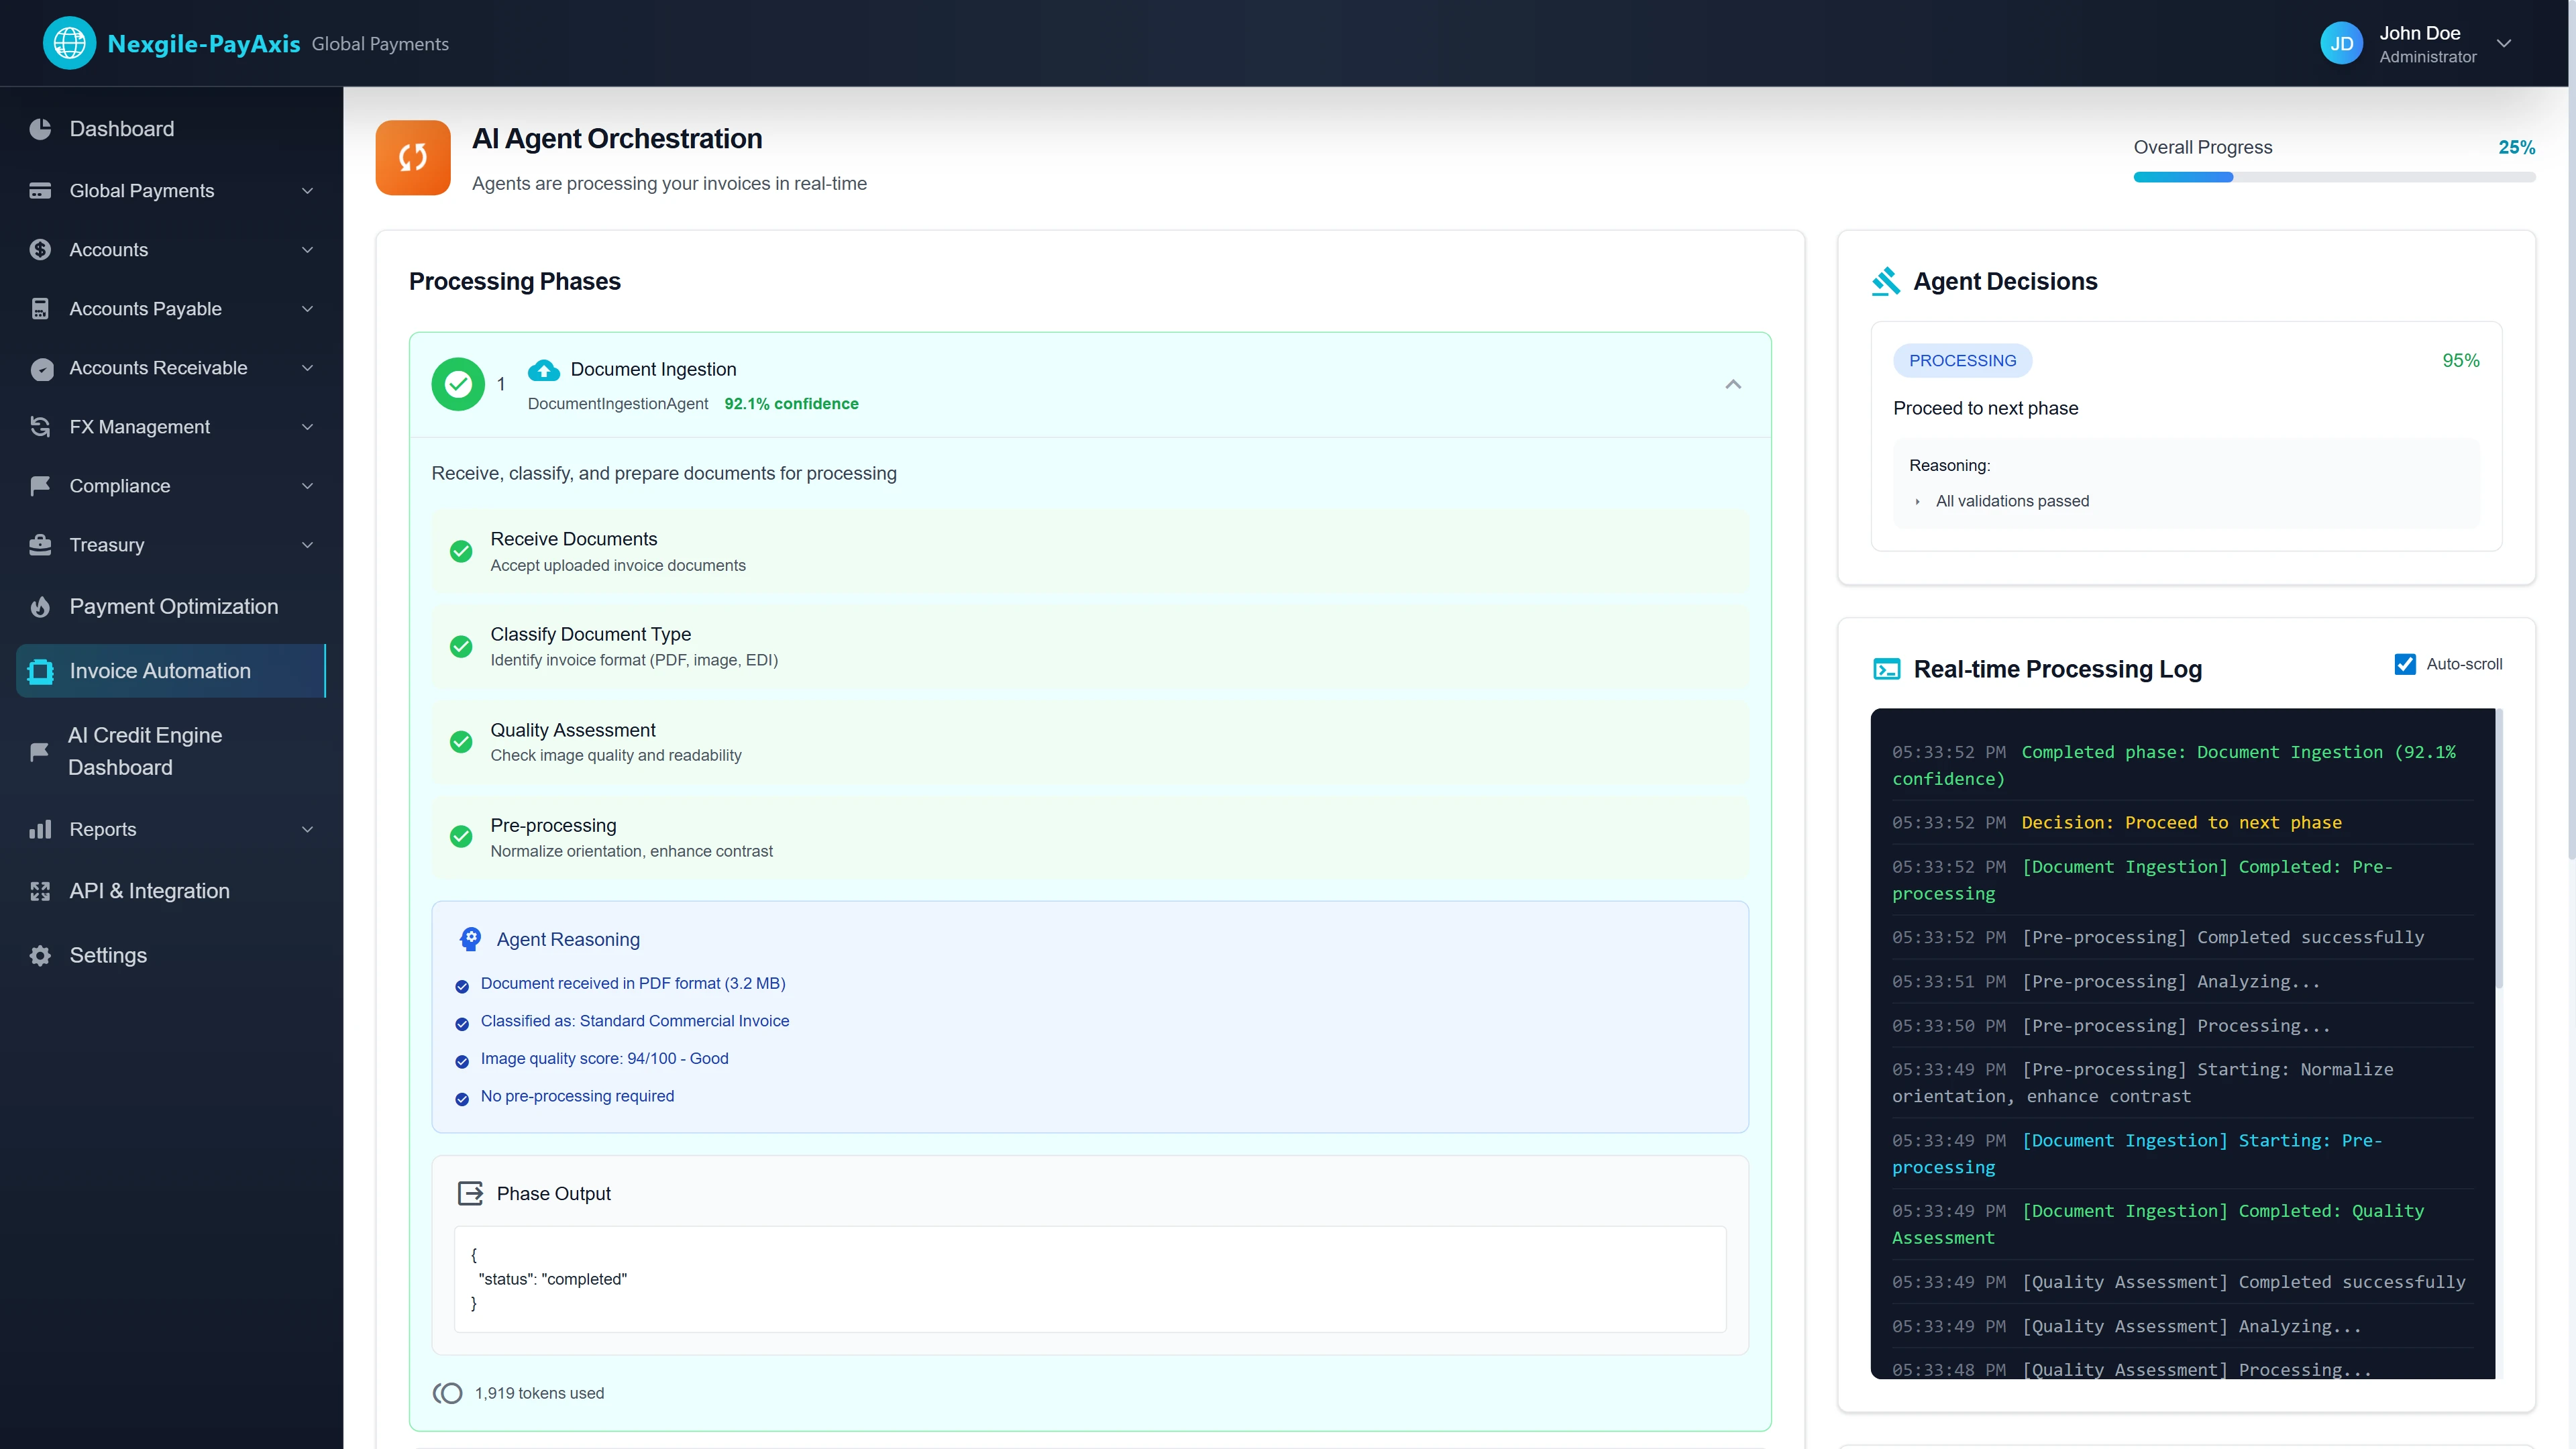This screenshot has width=2576, height=1449.
Task: Select the API & Integration icon
Action: click(40, 891)
